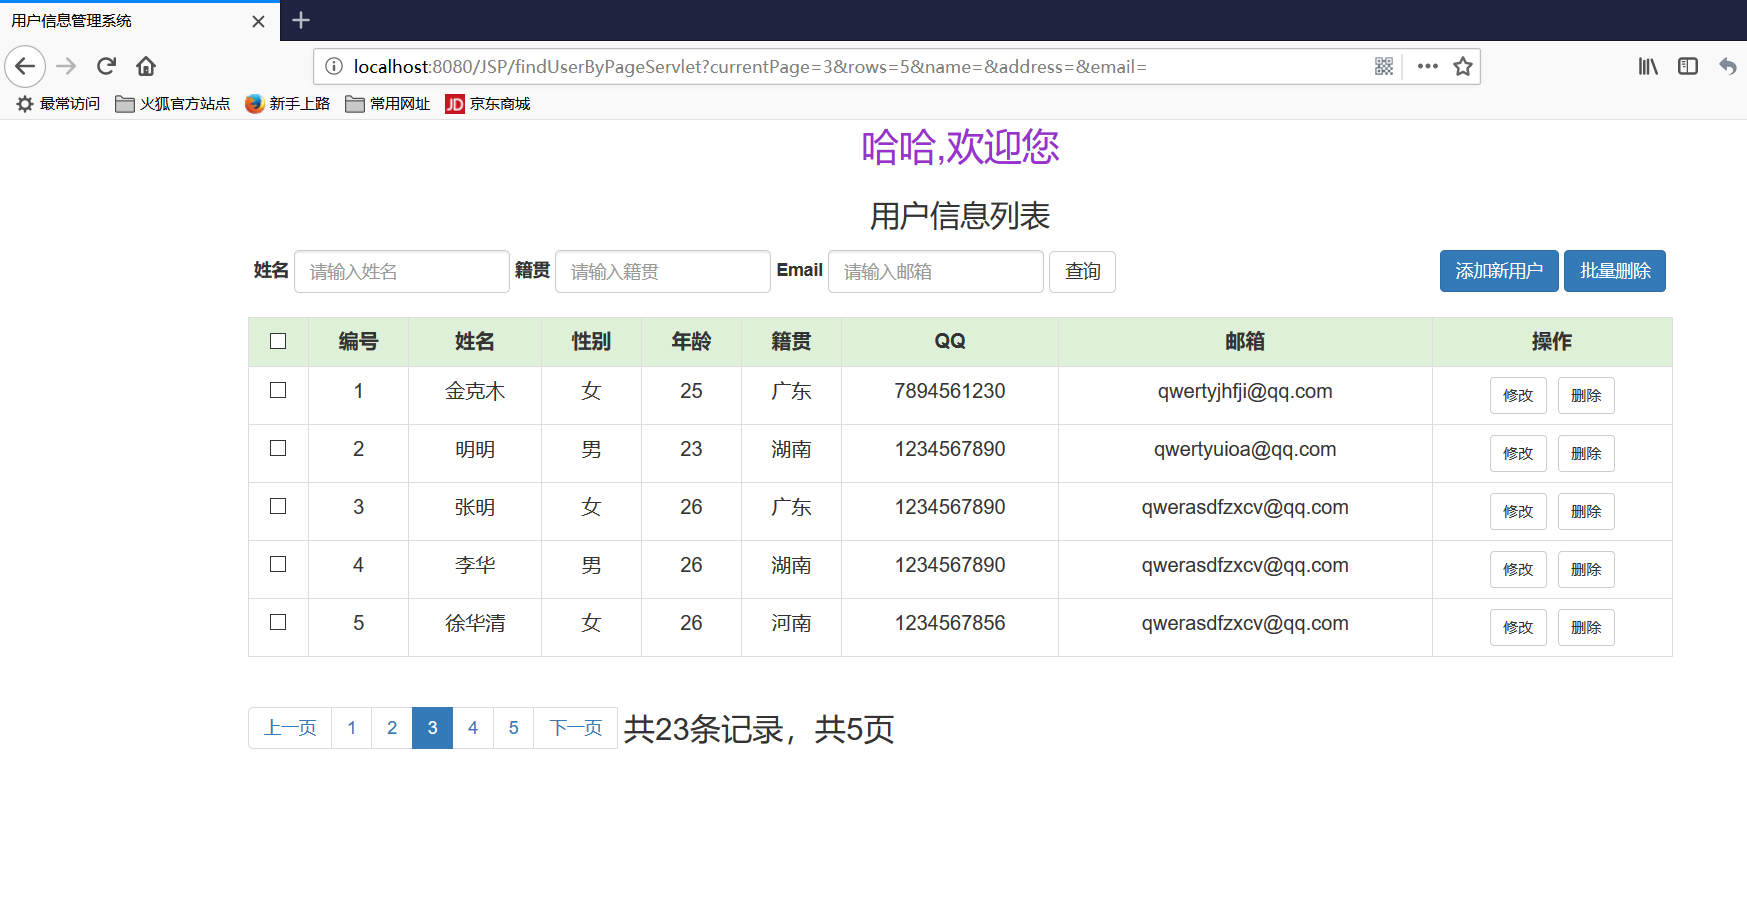Toggle the sidebar icon next to Library
1747x912 pixels.
1688,66
